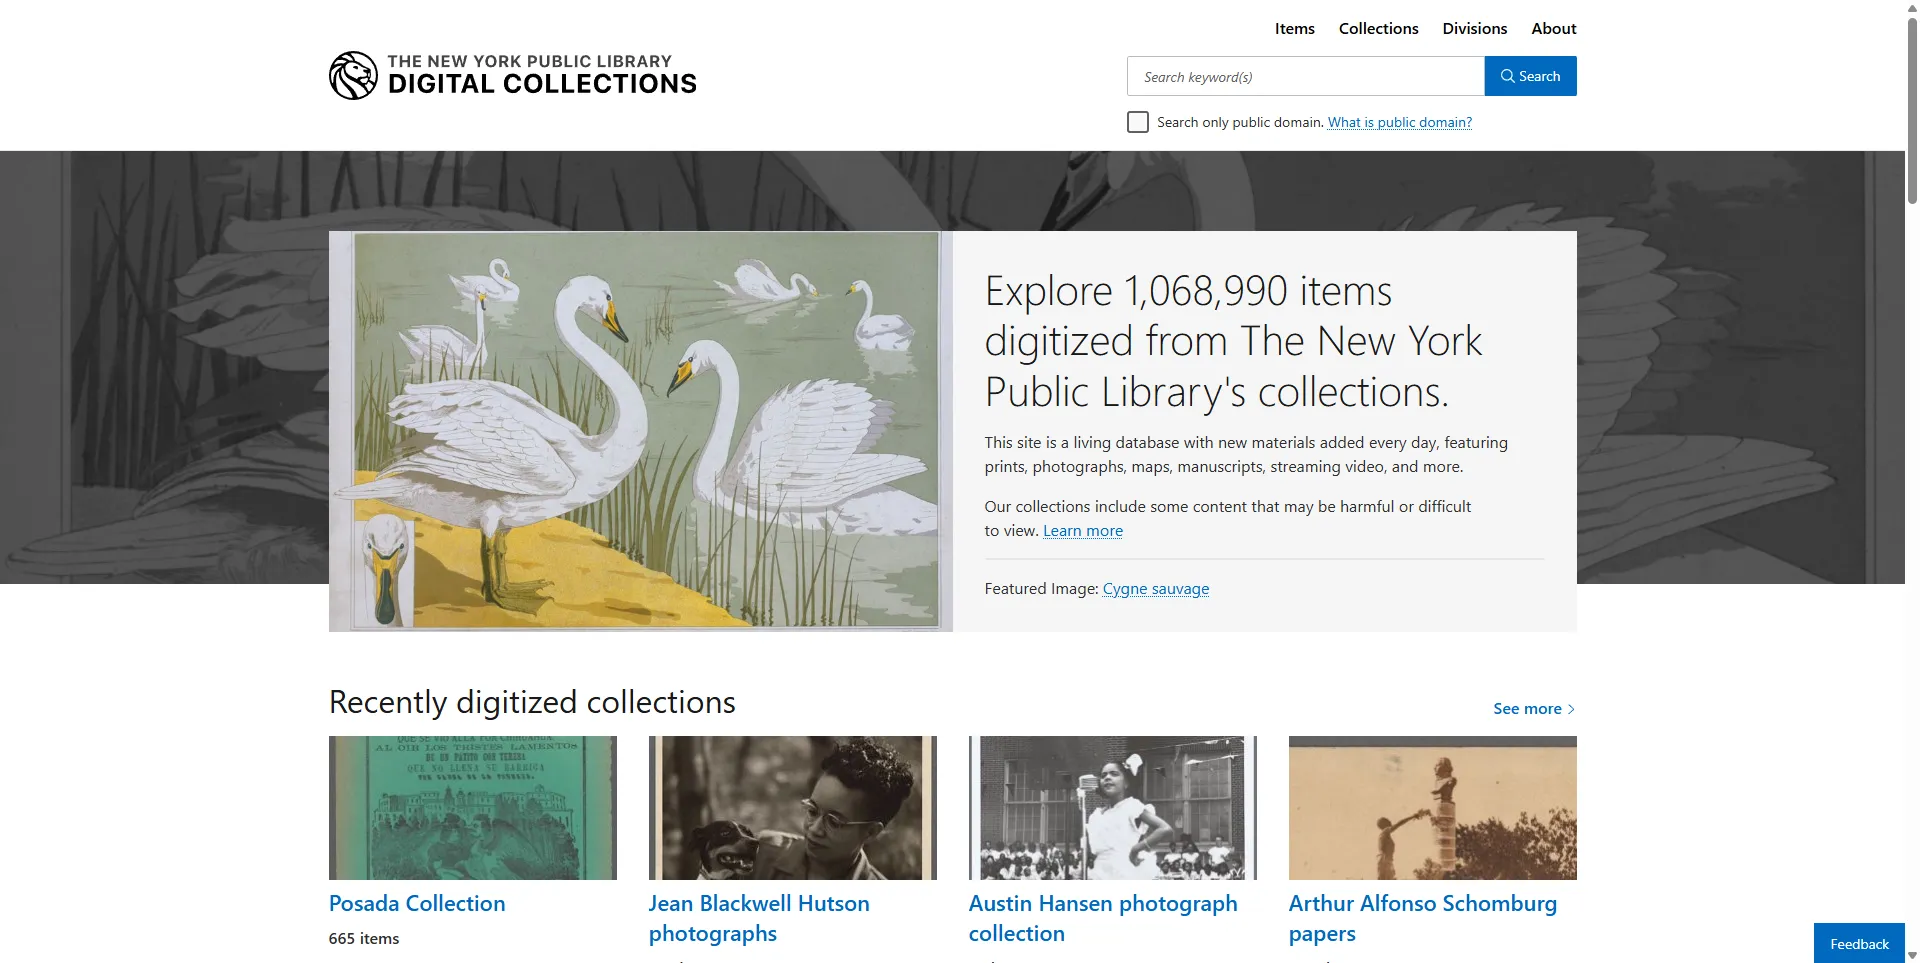The width and height of the screenshot is (1920, 963).
Task: Open the Cygne sauvage featured image link
Action: tap(1155, 588)
